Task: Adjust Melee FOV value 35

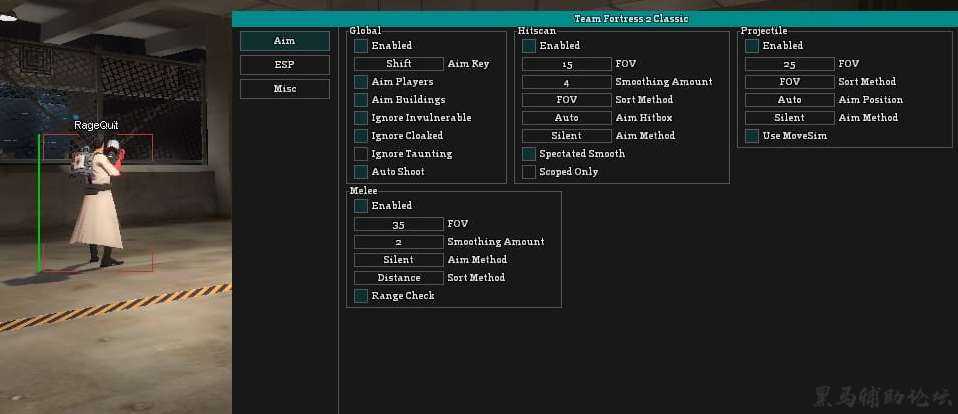Action: pos(399,224)
